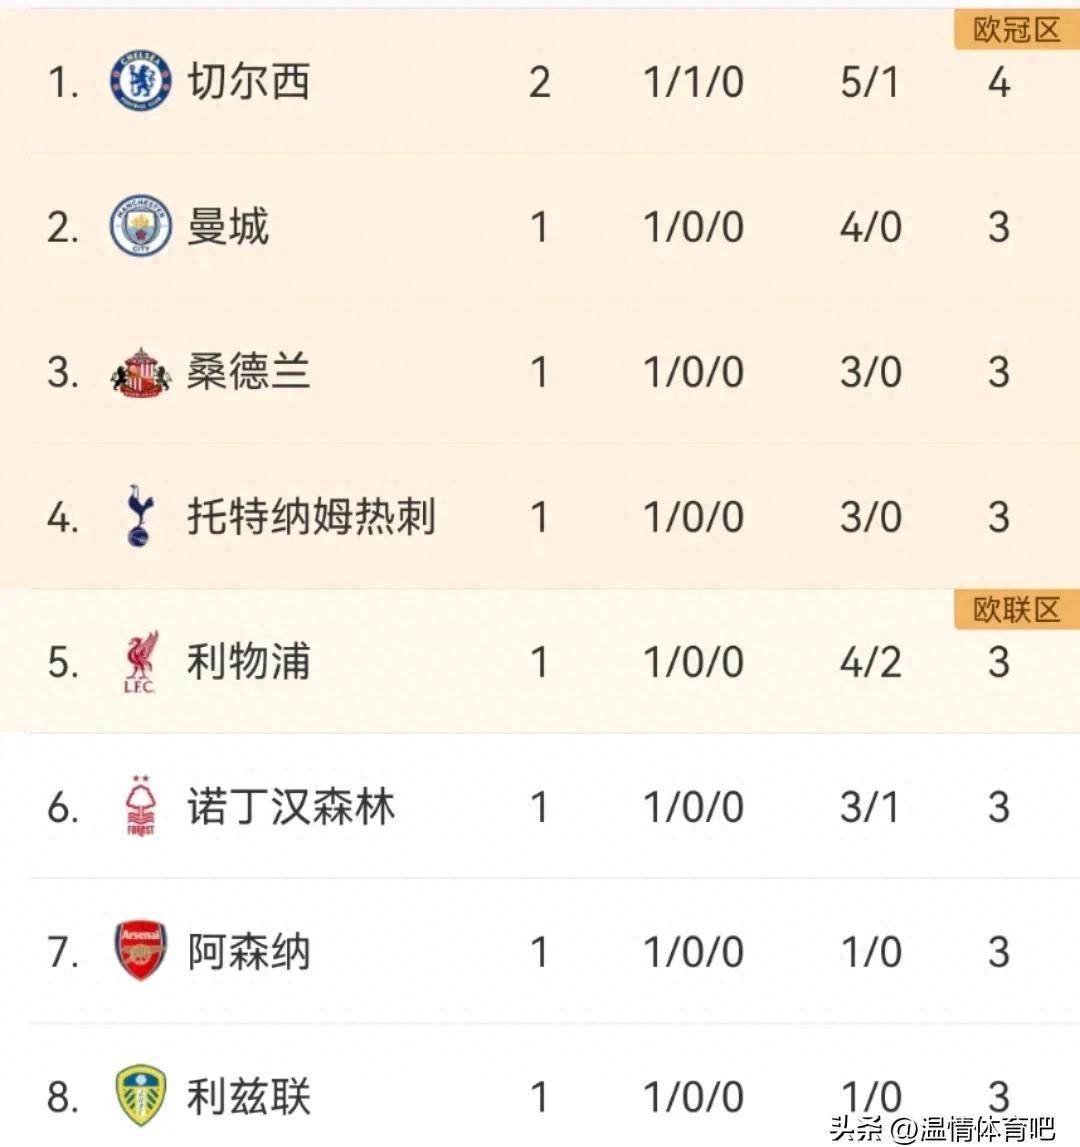Click the Manchester City club crest

point(140,226)
